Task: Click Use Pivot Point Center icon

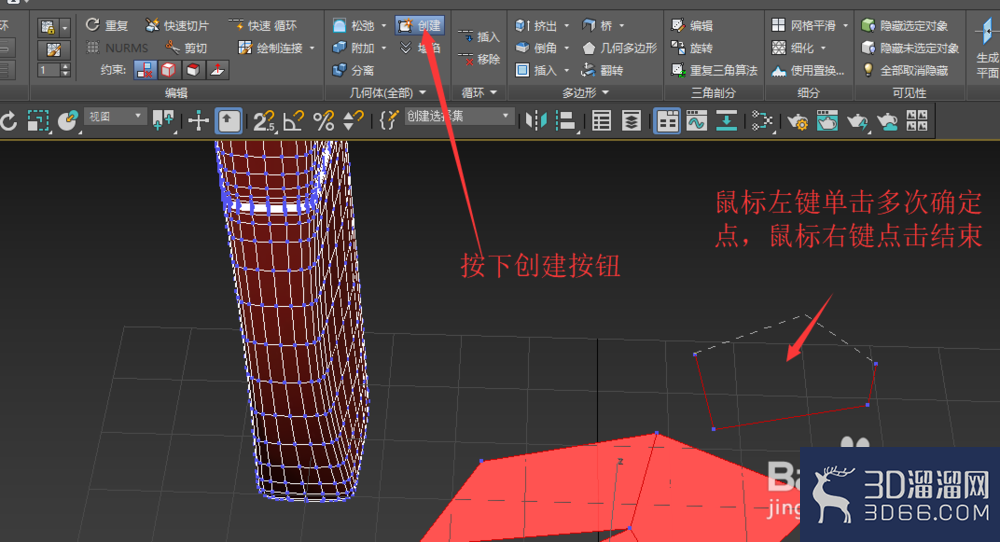Action: pyautogui.click(x=163, y=120)
